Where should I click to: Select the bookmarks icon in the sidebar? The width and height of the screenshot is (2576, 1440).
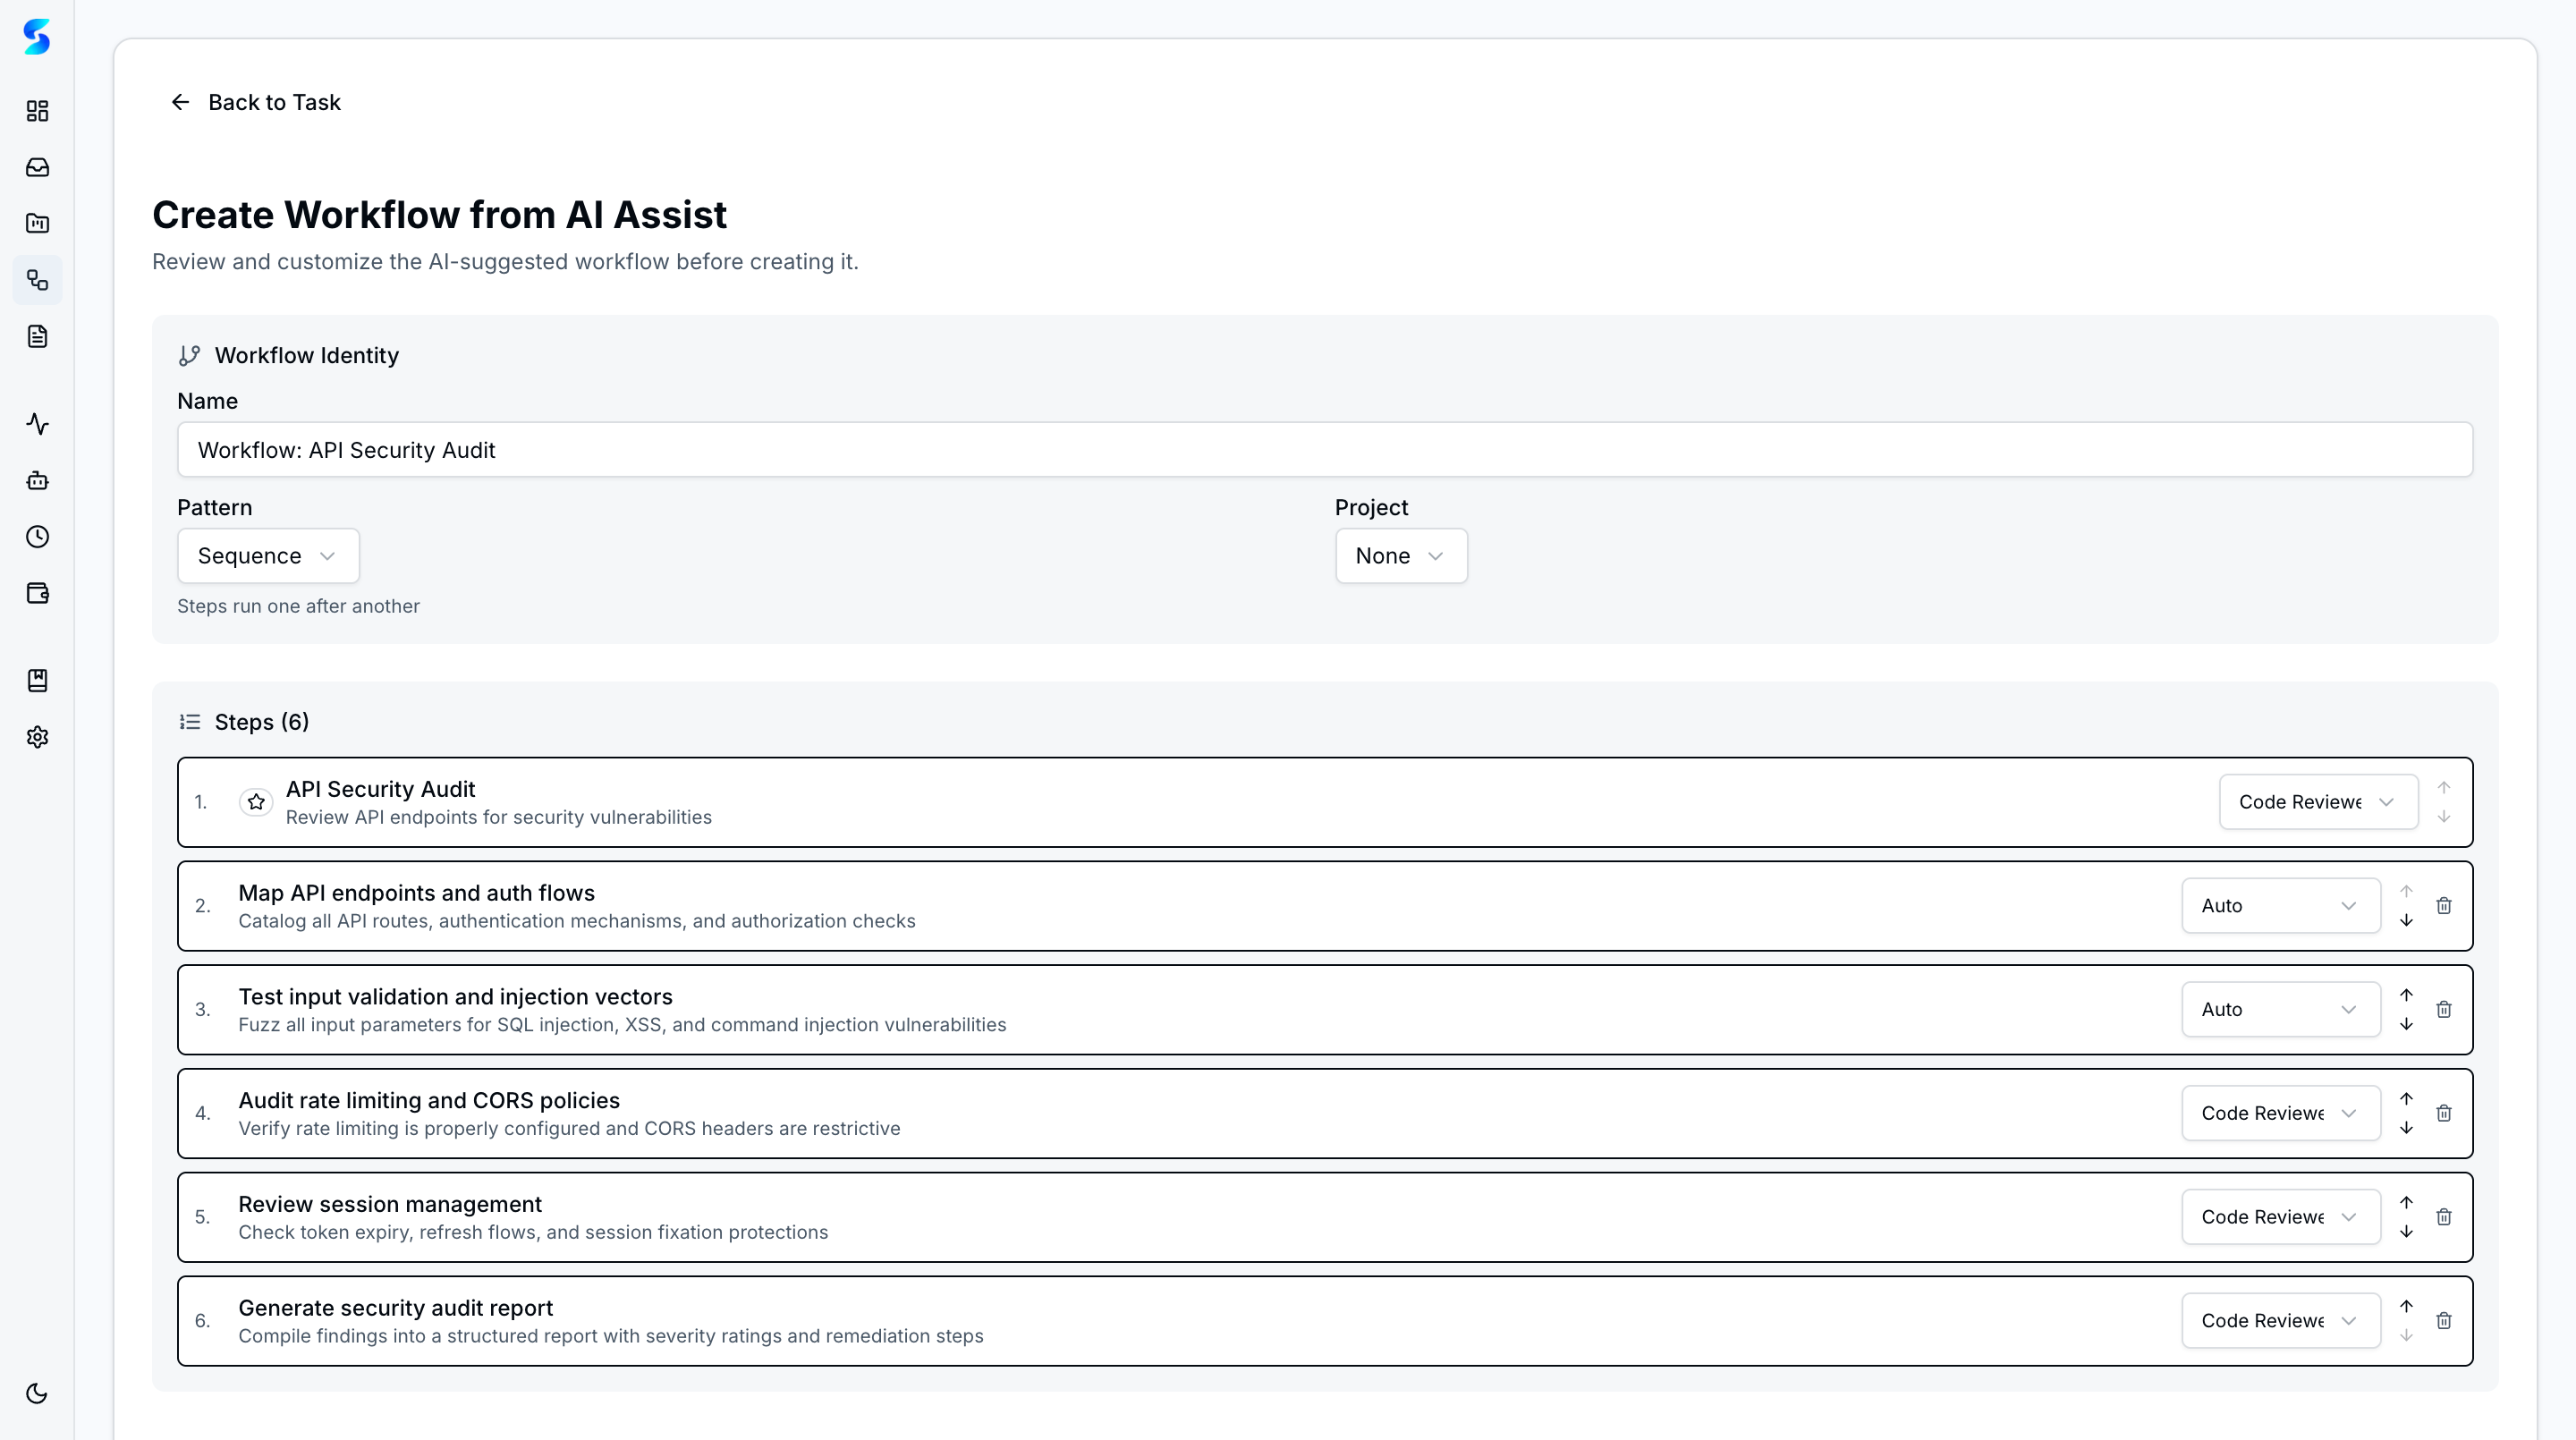pyautogui.click(x=37, y=680)
